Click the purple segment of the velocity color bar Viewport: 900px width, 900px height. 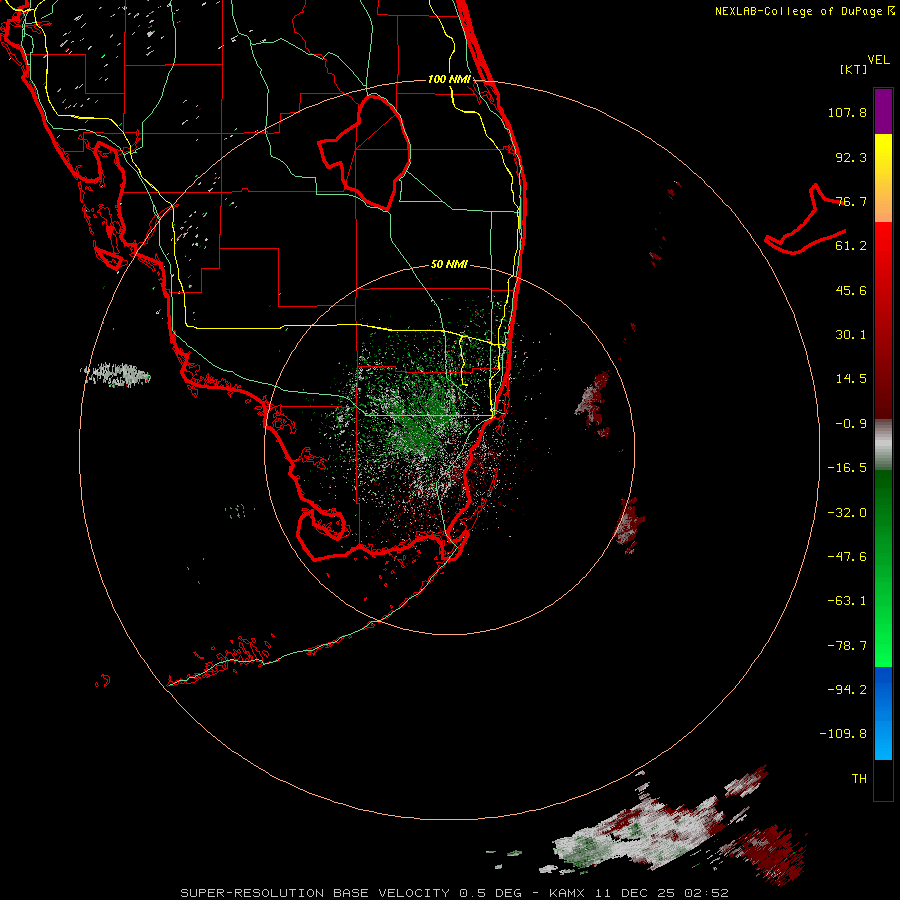pos(883,111)
